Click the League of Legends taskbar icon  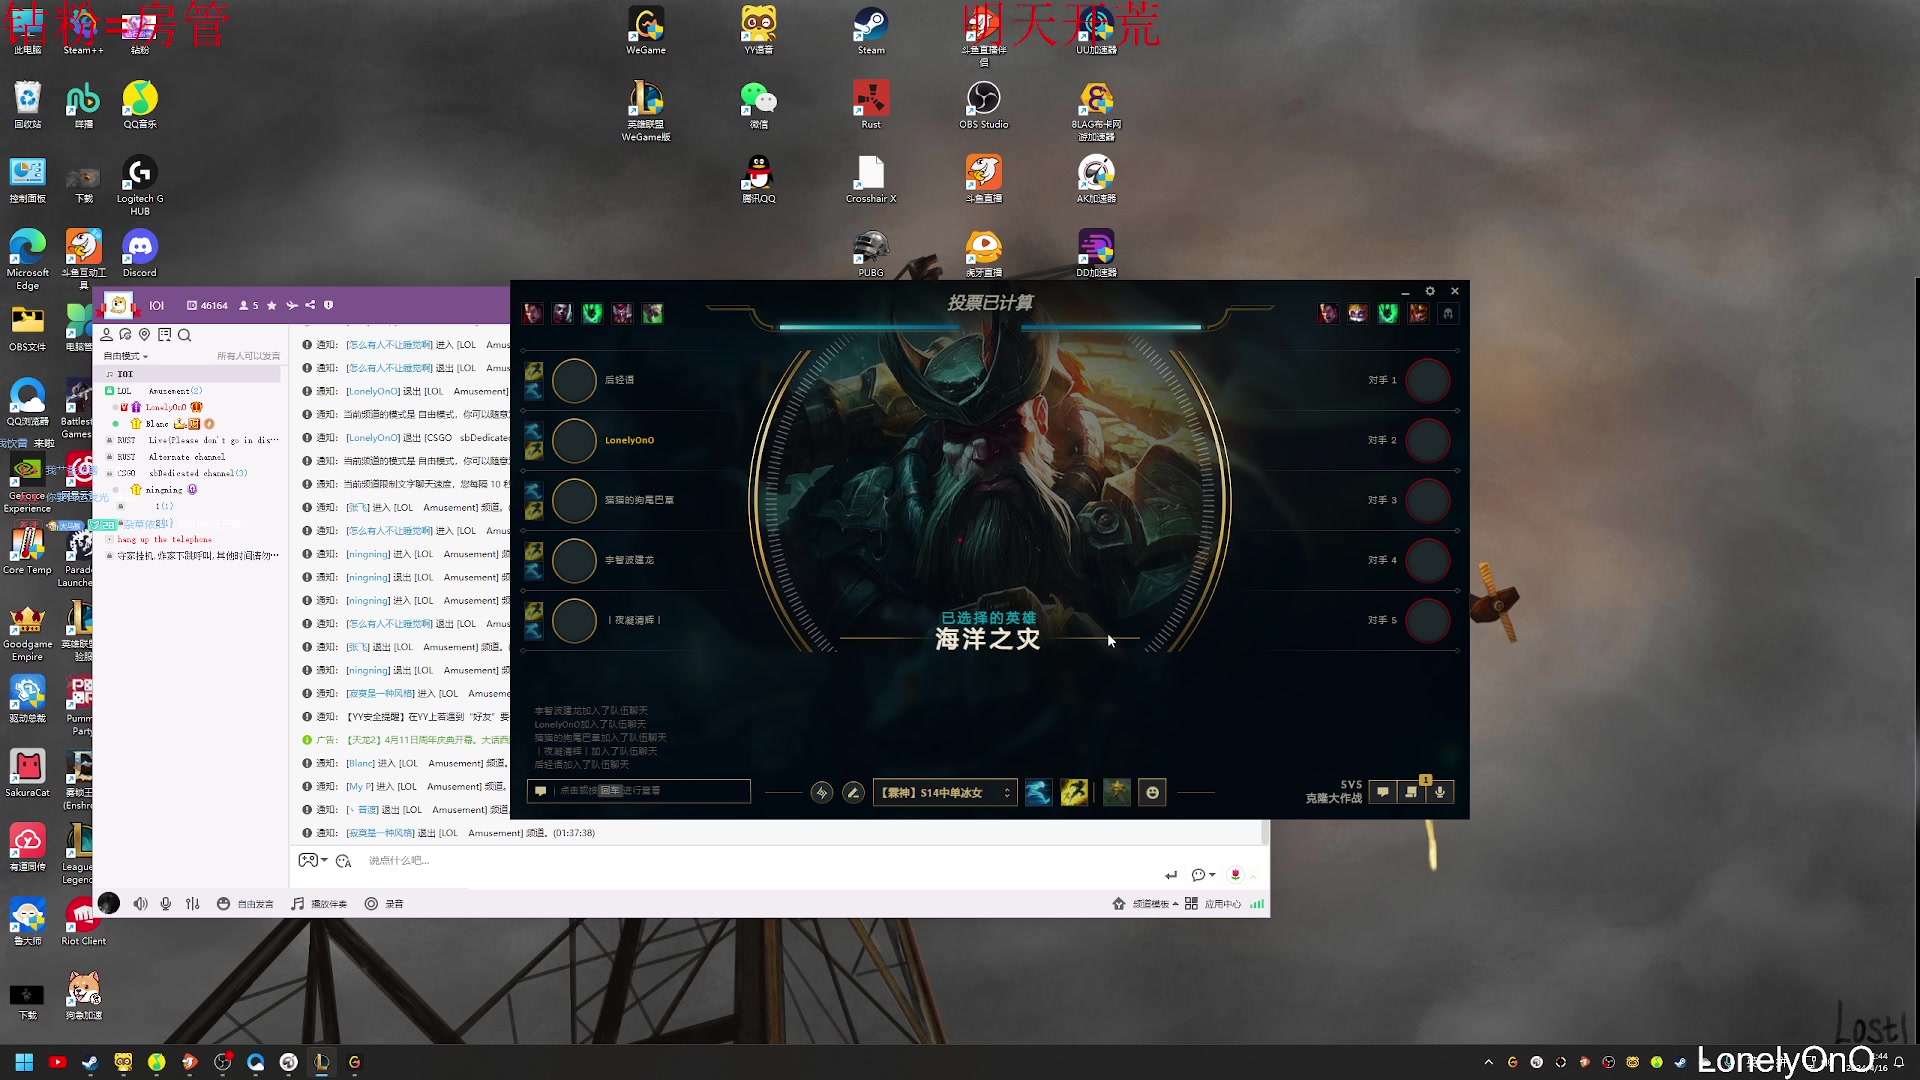[322, 1062]
